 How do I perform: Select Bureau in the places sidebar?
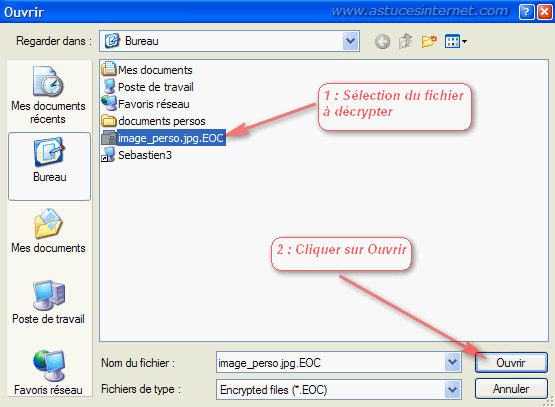[x=50, y=166]
